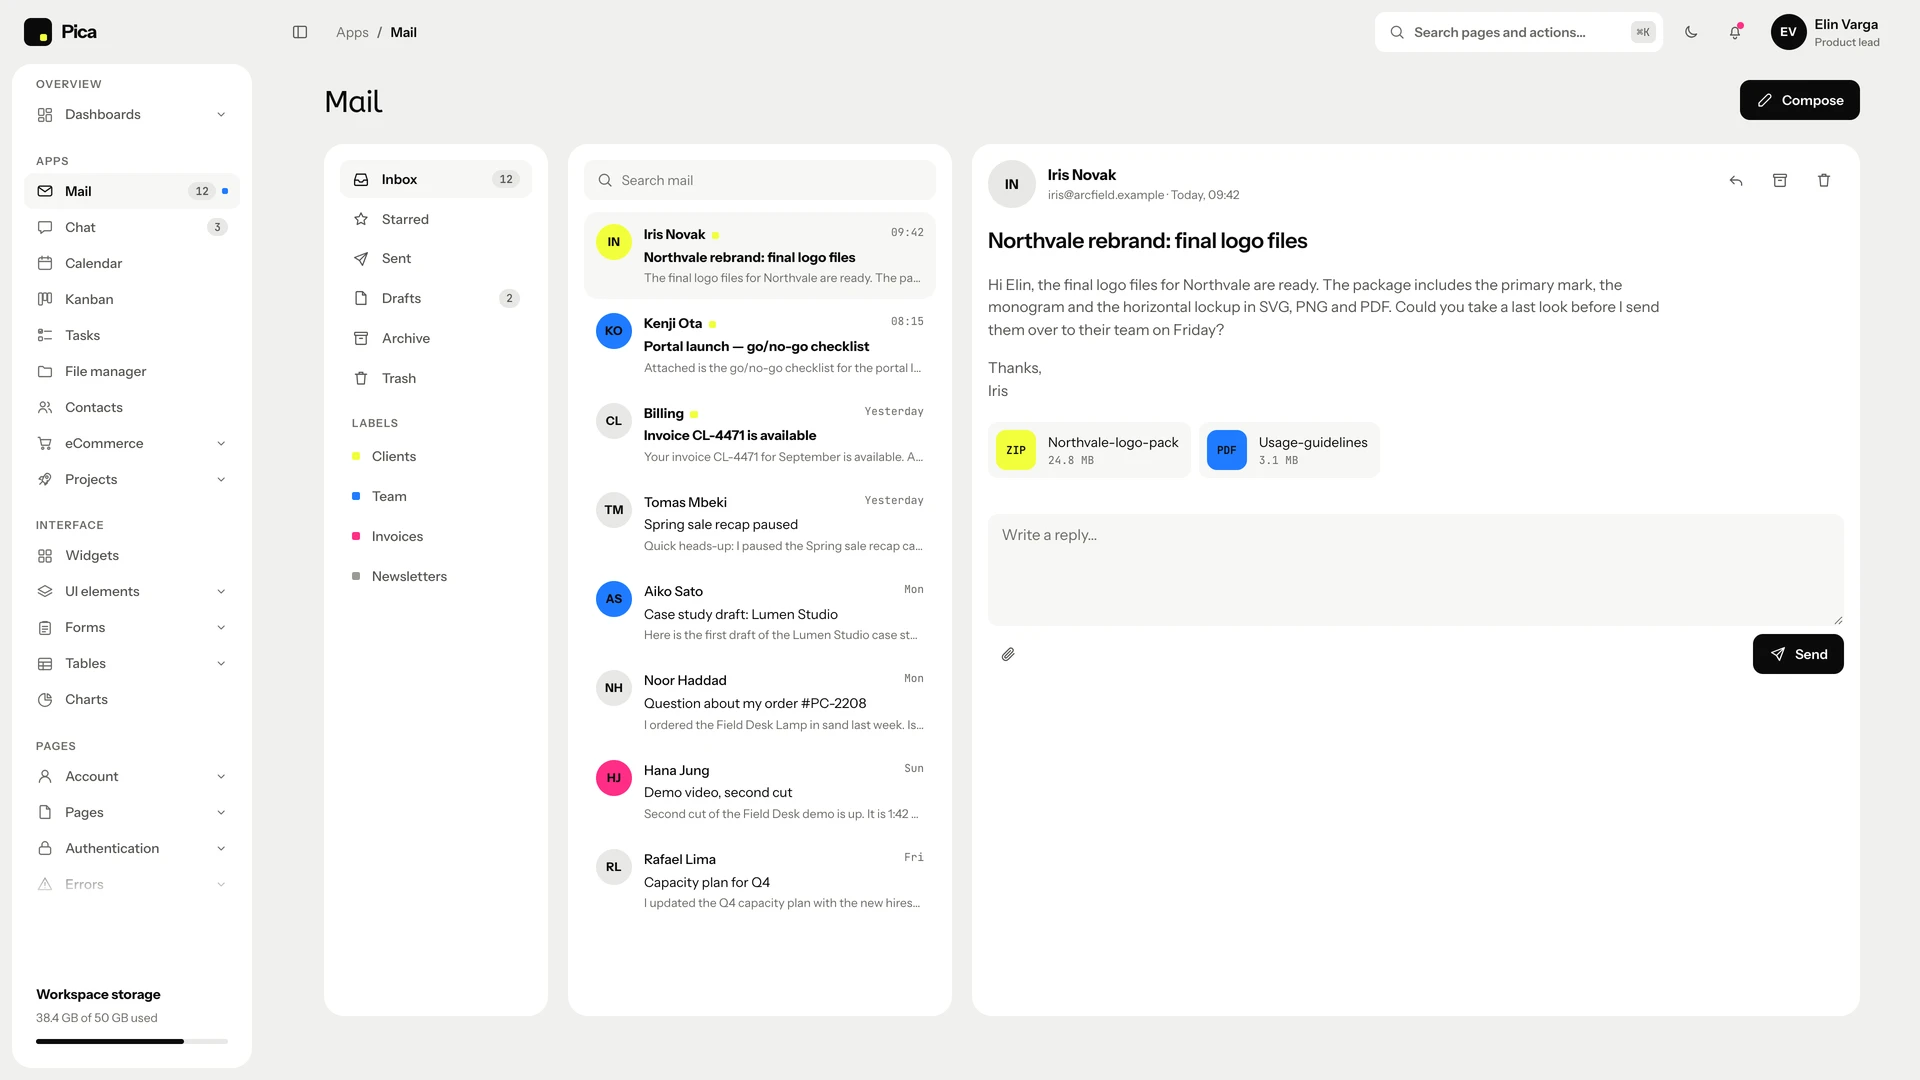The image size is (1920, 1080).
Task: Click the reply arrow icon
Action: (x=1736, y=180)
